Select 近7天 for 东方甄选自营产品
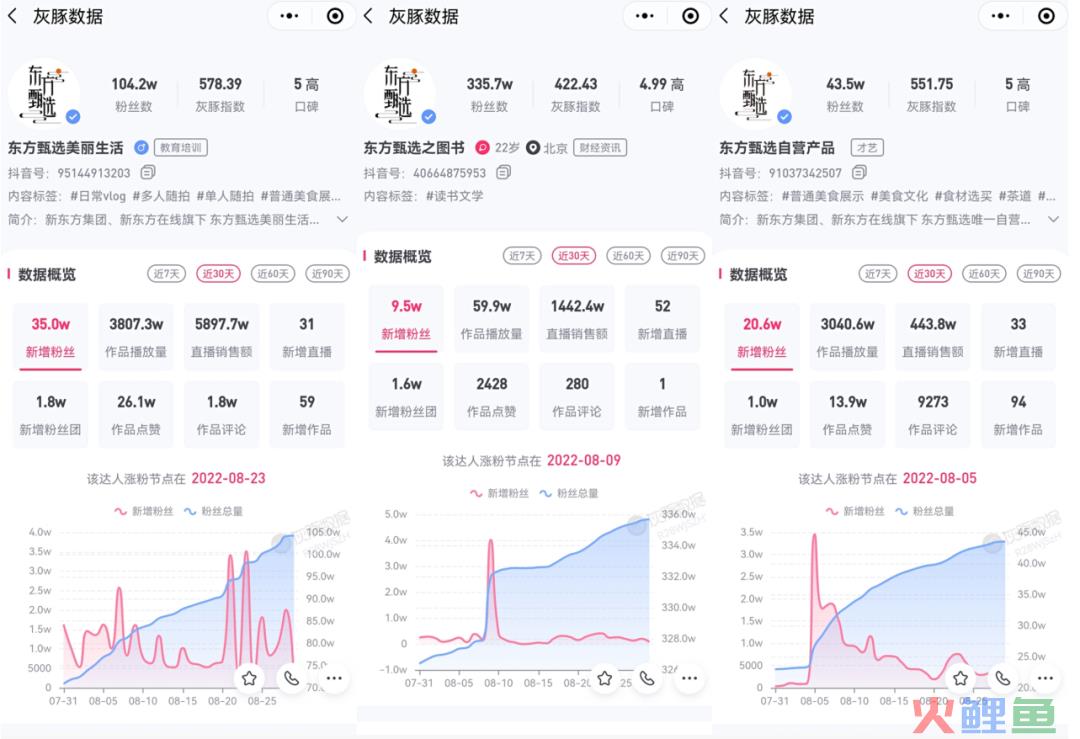This screenshot has height=739, width=1080. click(x=878, y=273)
